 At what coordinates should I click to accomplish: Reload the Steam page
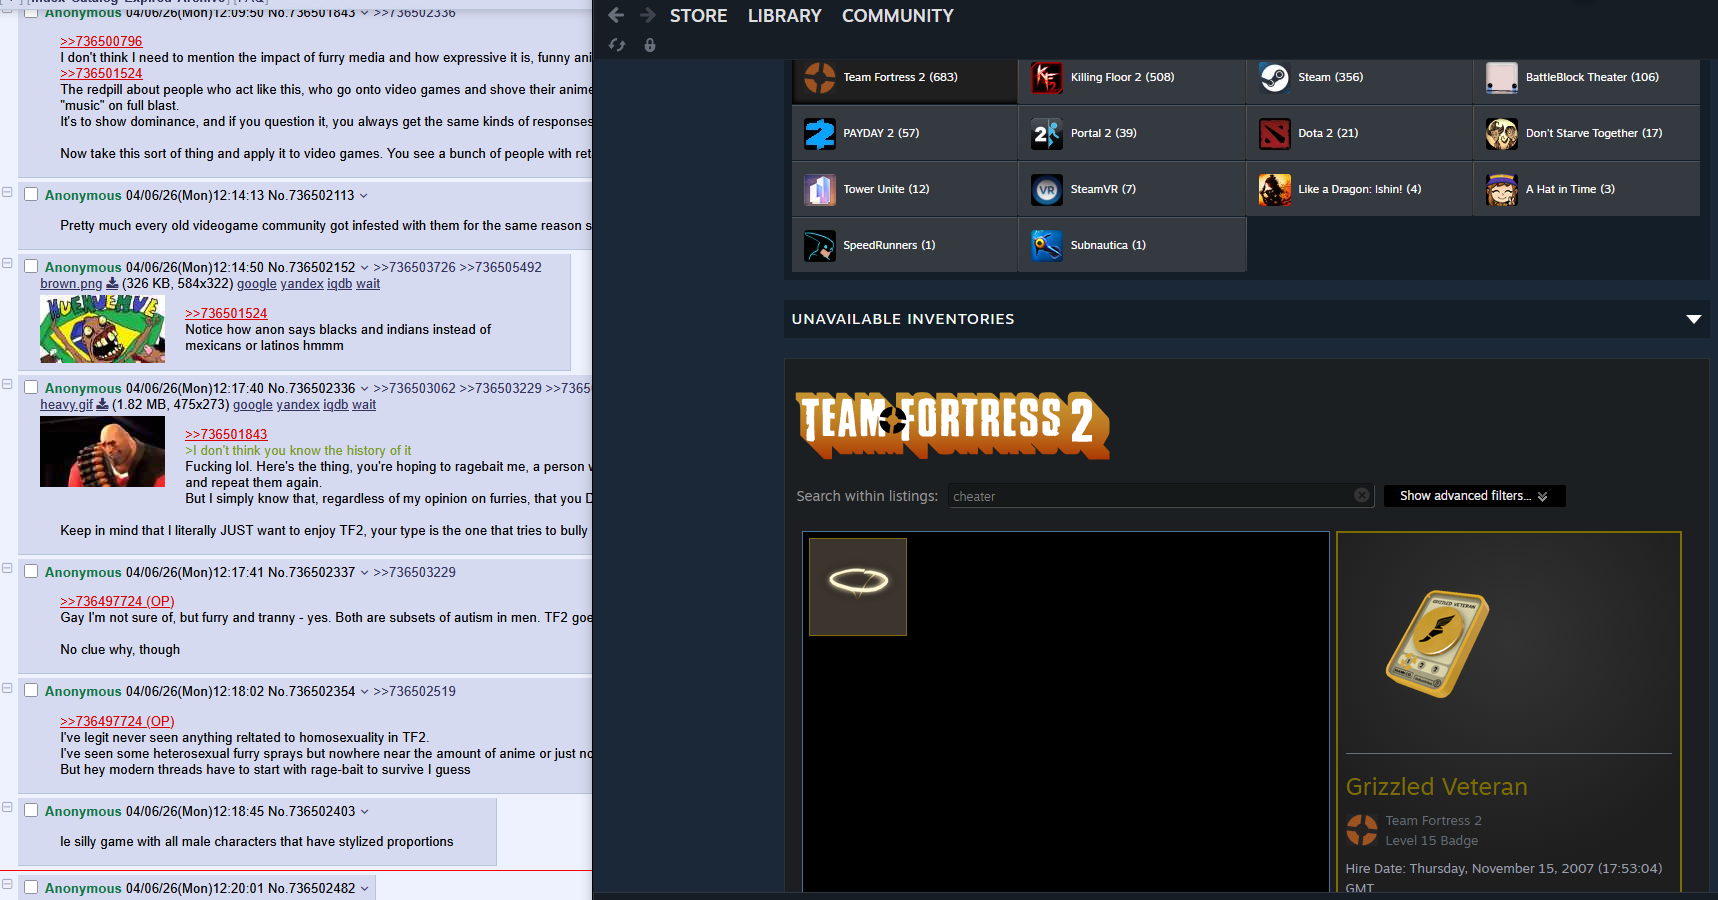[617, 45]
